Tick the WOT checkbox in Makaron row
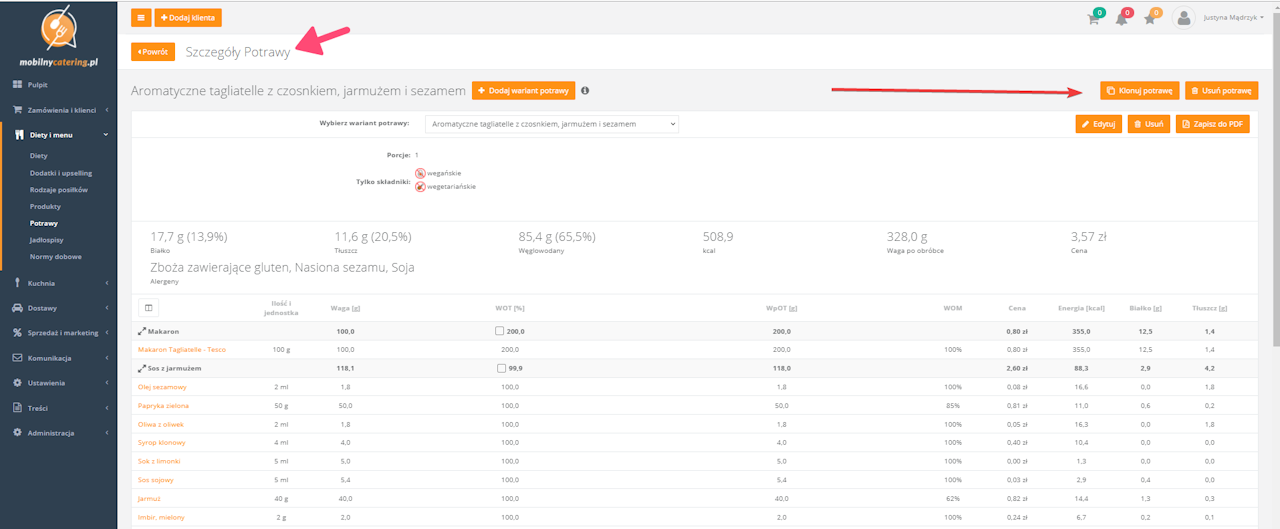The width and height of the screenshot is (1280, 529). click(500, 331)
